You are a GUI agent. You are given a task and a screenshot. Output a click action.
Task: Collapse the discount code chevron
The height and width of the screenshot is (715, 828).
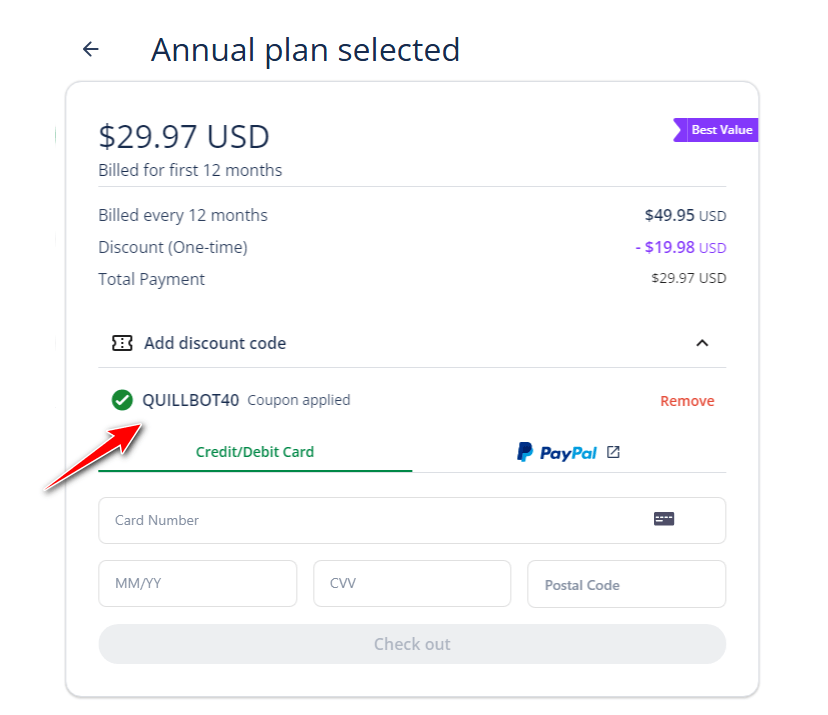[702, 343]
